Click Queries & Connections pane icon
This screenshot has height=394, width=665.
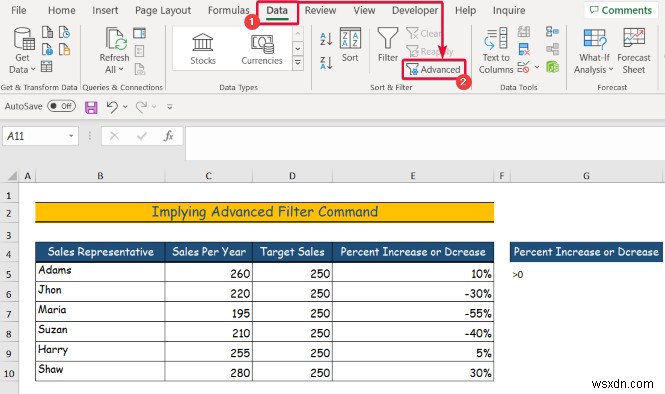tap(140, 33)
